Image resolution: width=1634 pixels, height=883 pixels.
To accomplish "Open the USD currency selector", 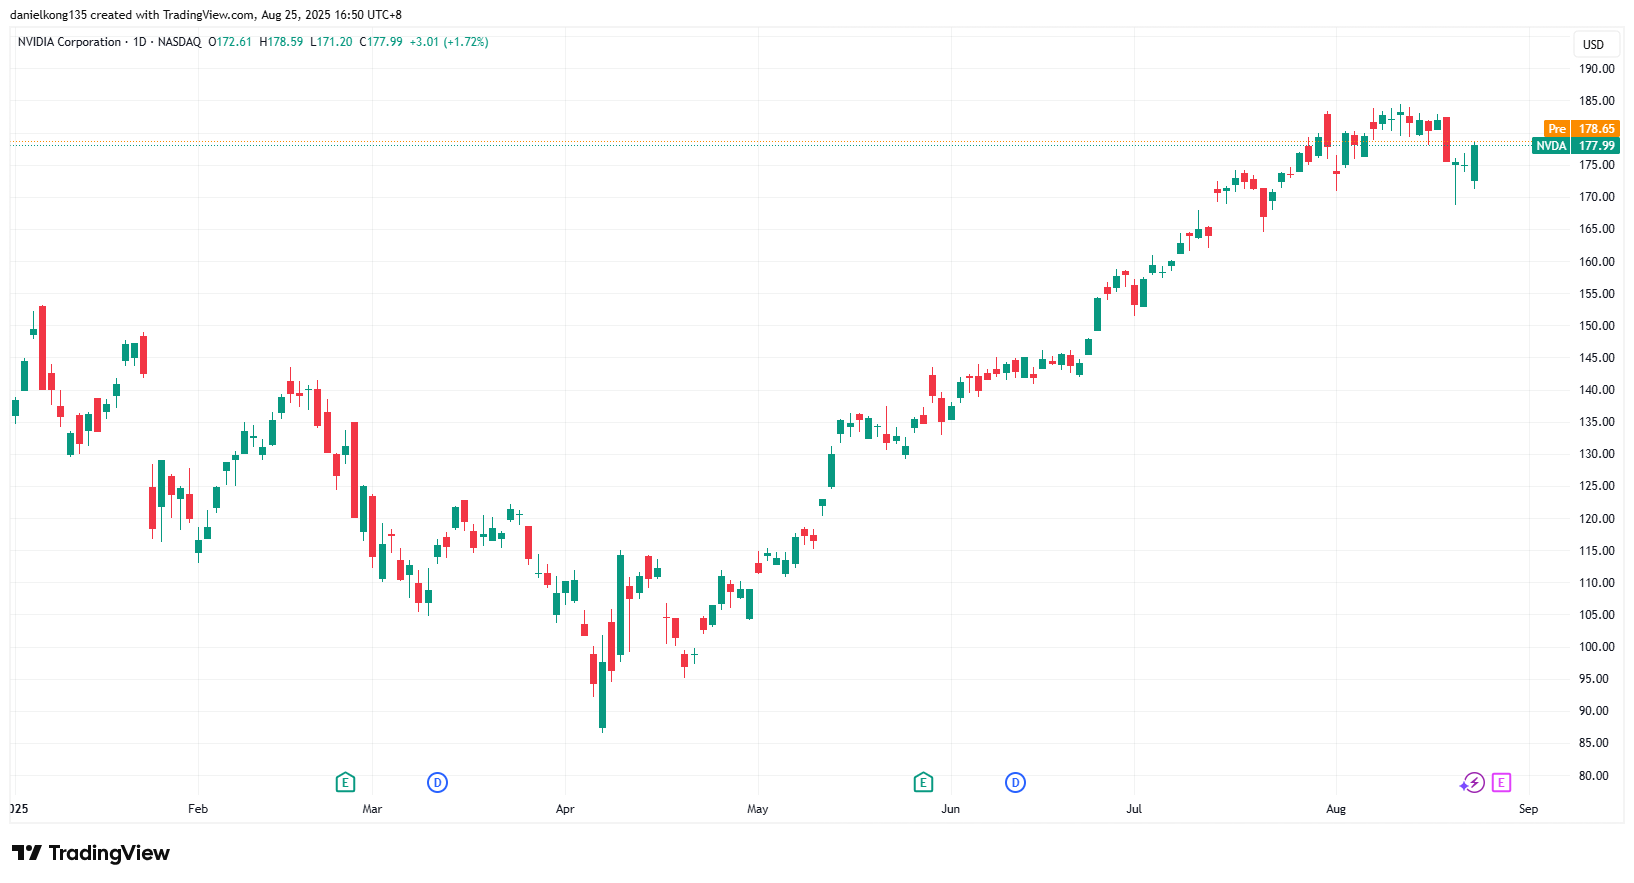I will coord(1593,44).
